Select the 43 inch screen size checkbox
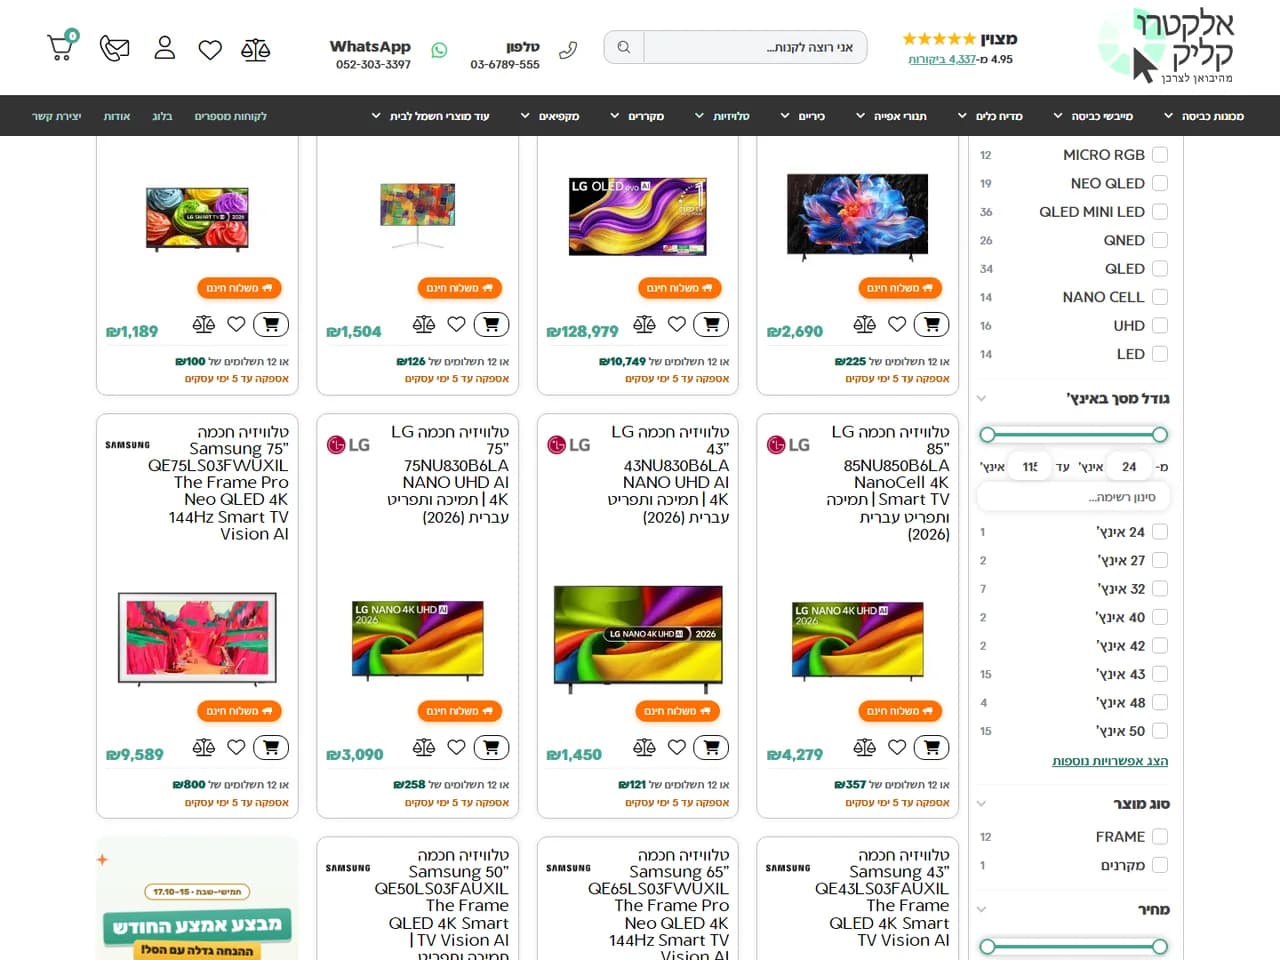The image size is (1280, 960). (1160, 674)
